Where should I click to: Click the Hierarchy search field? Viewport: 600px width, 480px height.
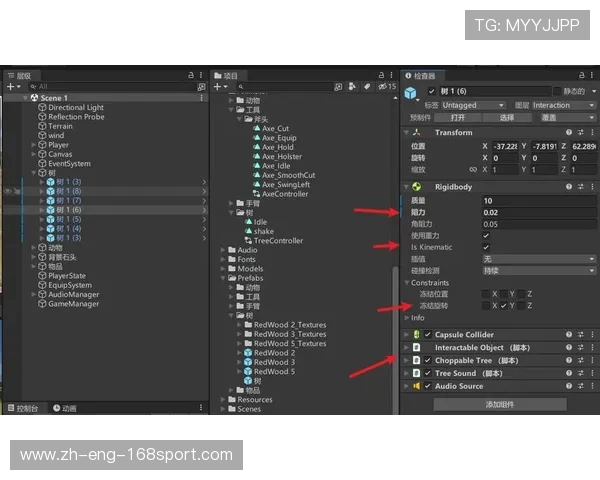(113, 87)
